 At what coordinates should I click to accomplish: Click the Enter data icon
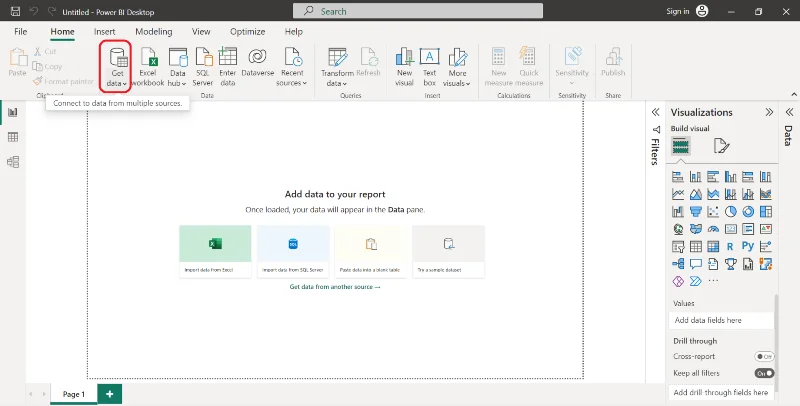[228, 67]
